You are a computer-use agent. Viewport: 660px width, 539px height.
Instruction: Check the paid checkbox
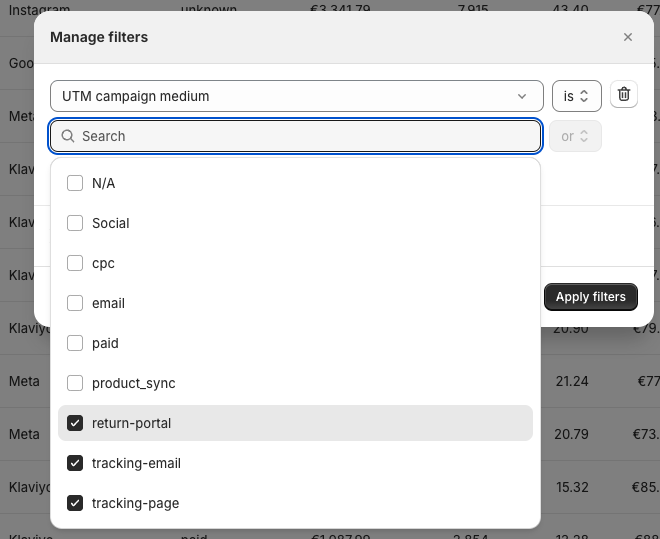(x=75, y=343)
